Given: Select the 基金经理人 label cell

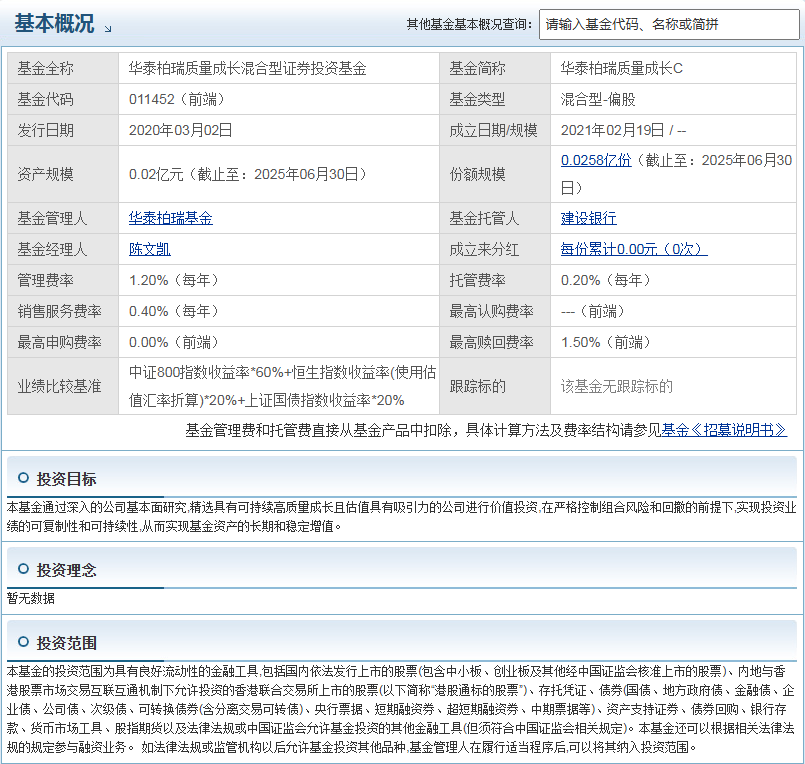Looking at the screenshot, I should 63,249.
